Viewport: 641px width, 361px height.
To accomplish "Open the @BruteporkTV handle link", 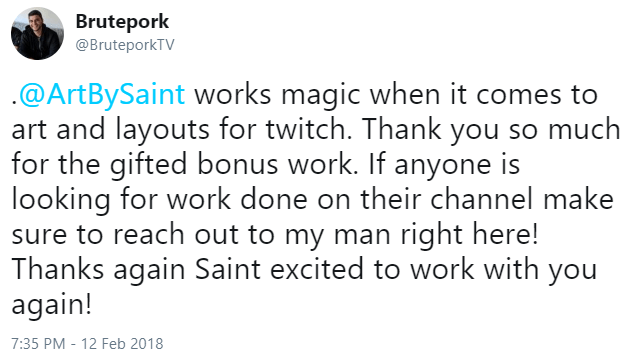I will [125, 45].
